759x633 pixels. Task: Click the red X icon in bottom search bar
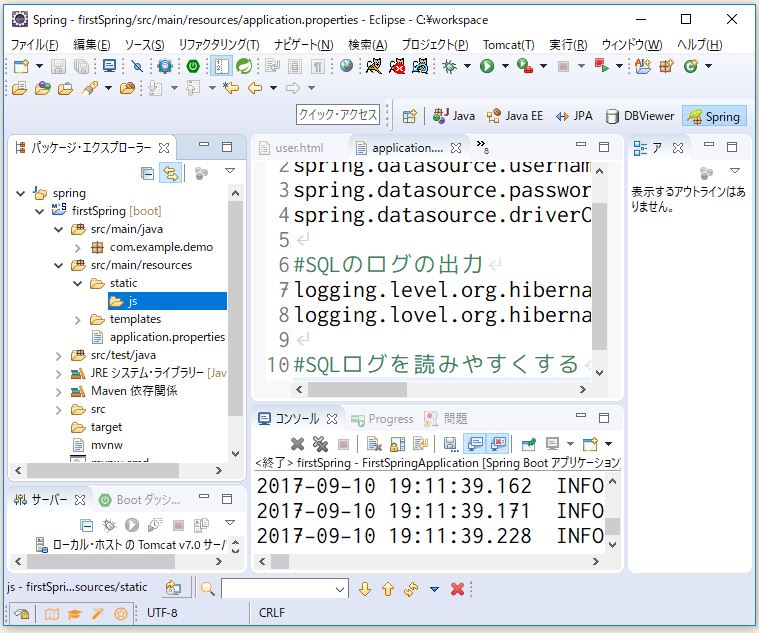[x=457, y=589]
